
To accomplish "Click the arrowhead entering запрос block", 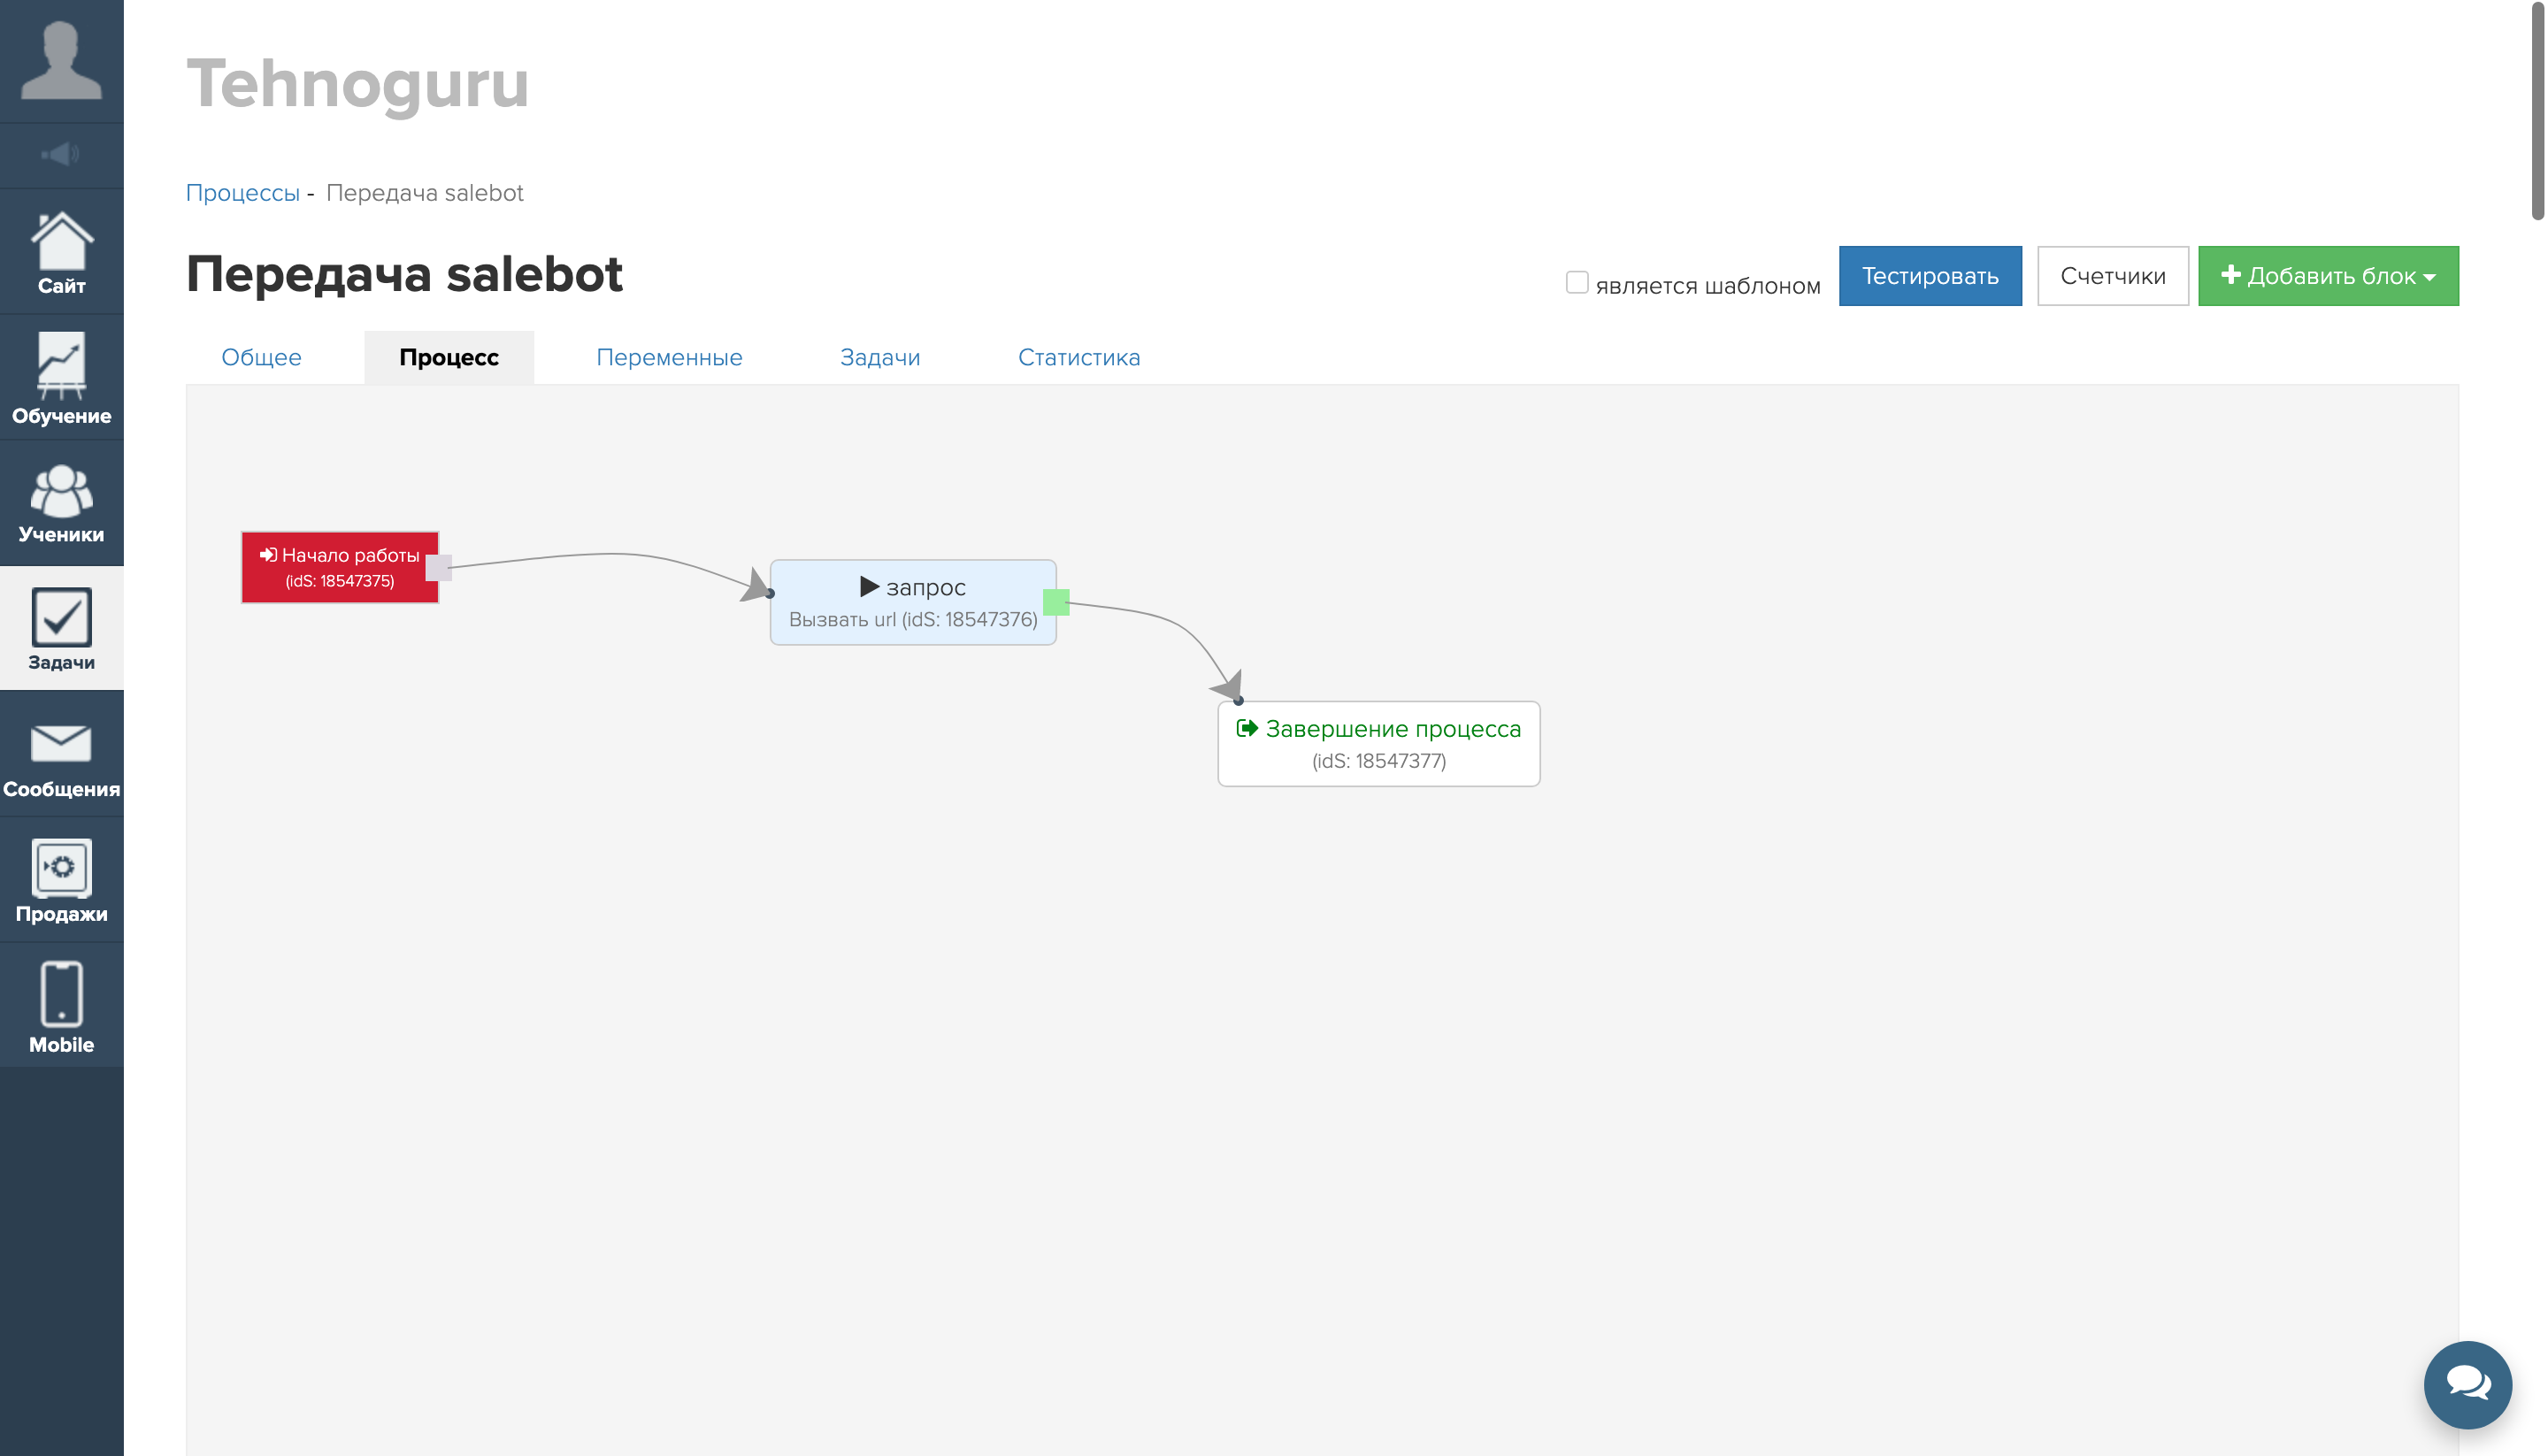I will click(757, 584).
